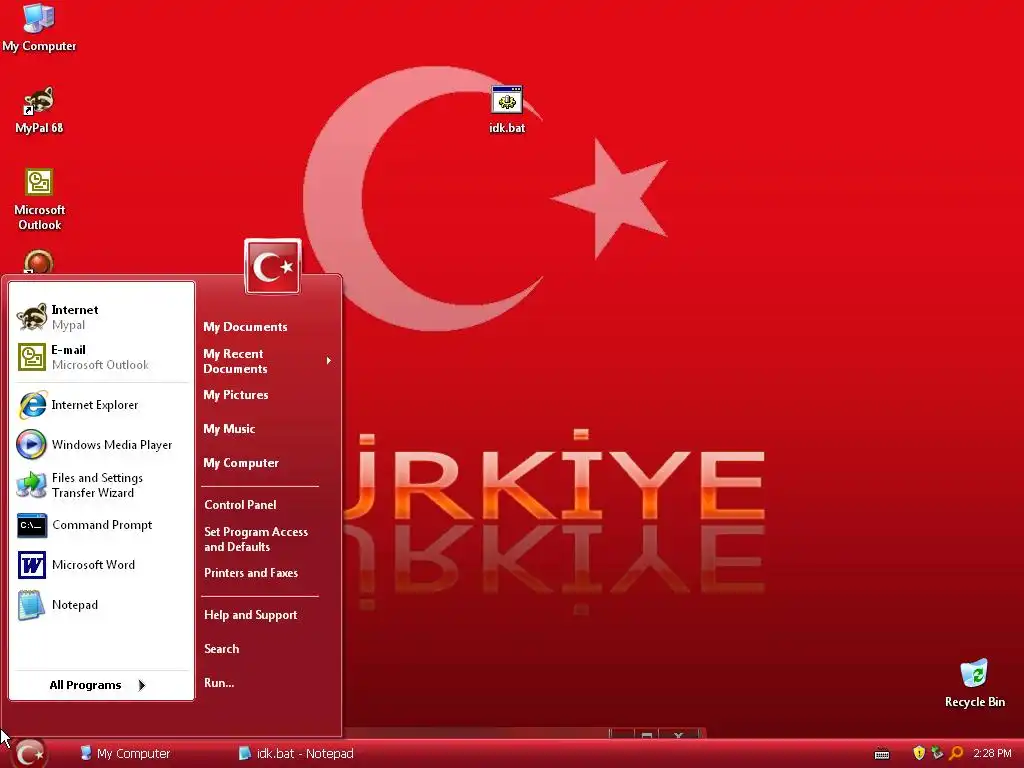Open Microsoft Outlook desktop icon

click(x=39, y=199)
